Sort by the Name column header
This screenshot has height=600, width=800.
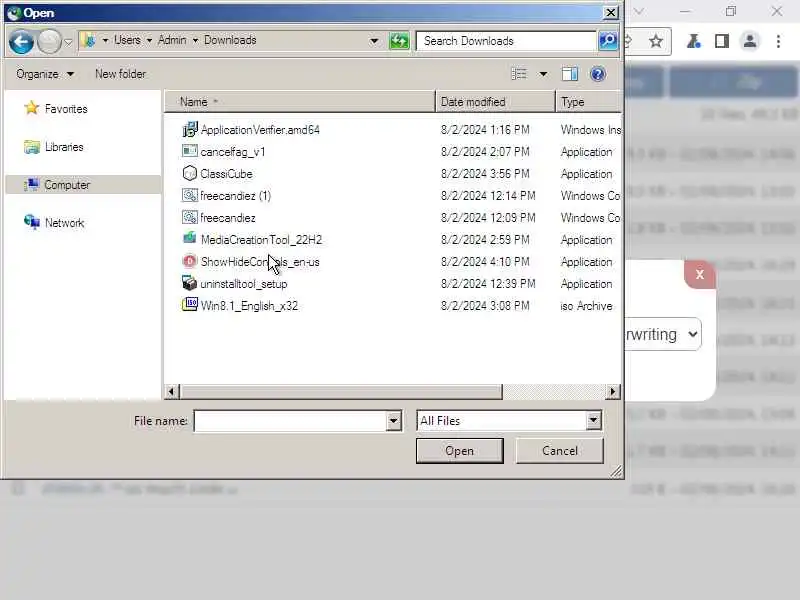point(300,102)
